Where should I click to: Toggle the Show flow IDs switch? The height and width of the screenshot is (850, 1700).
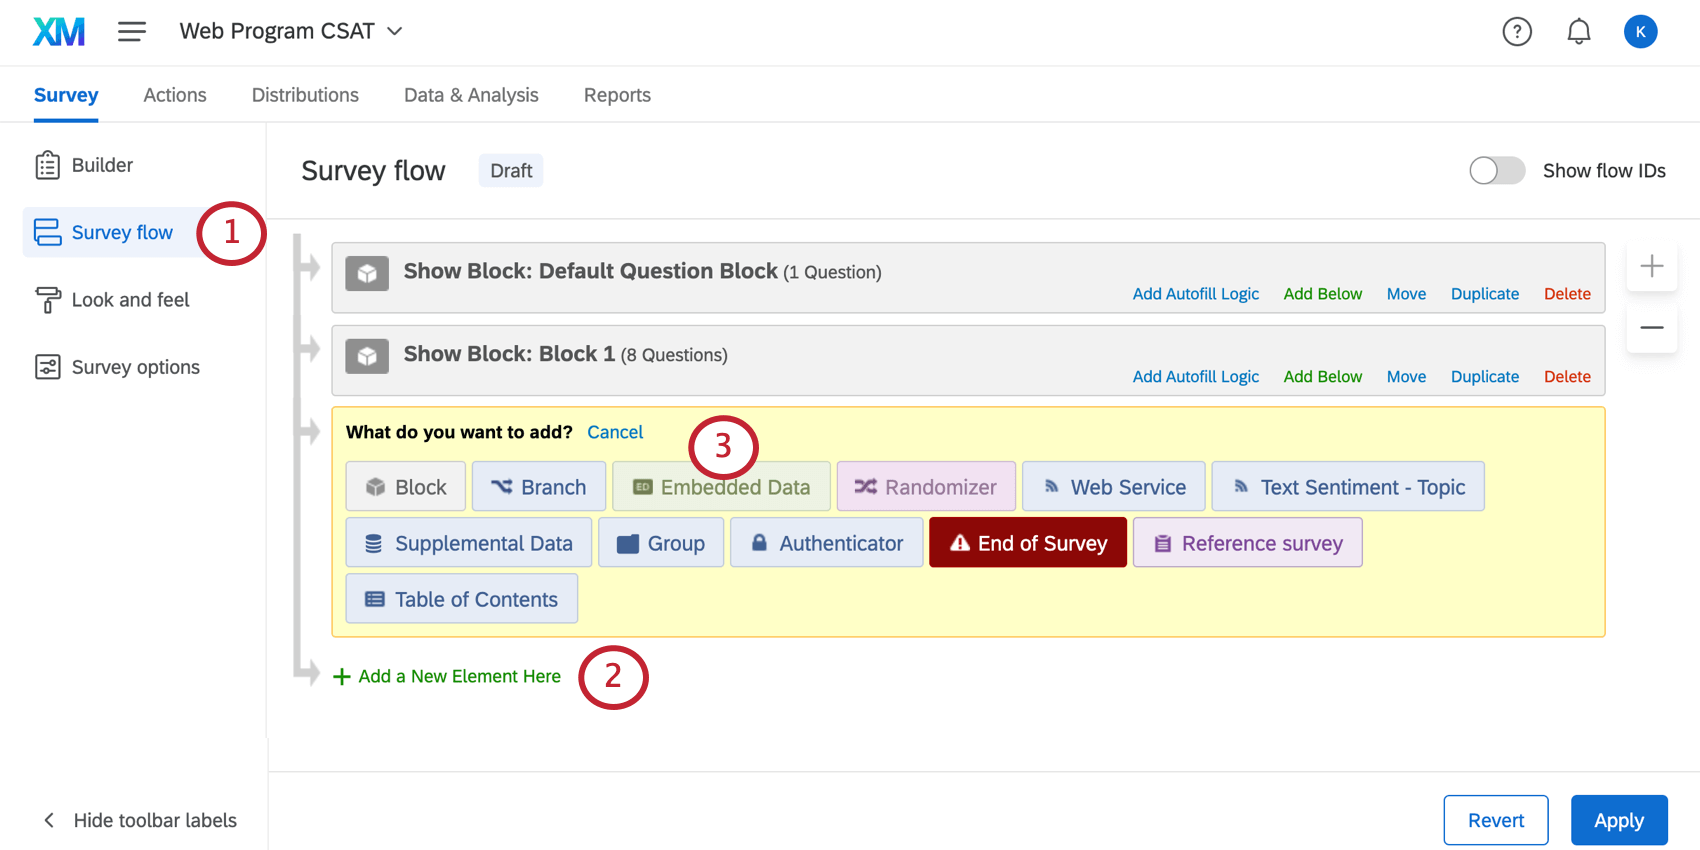tap(1497, 171)
